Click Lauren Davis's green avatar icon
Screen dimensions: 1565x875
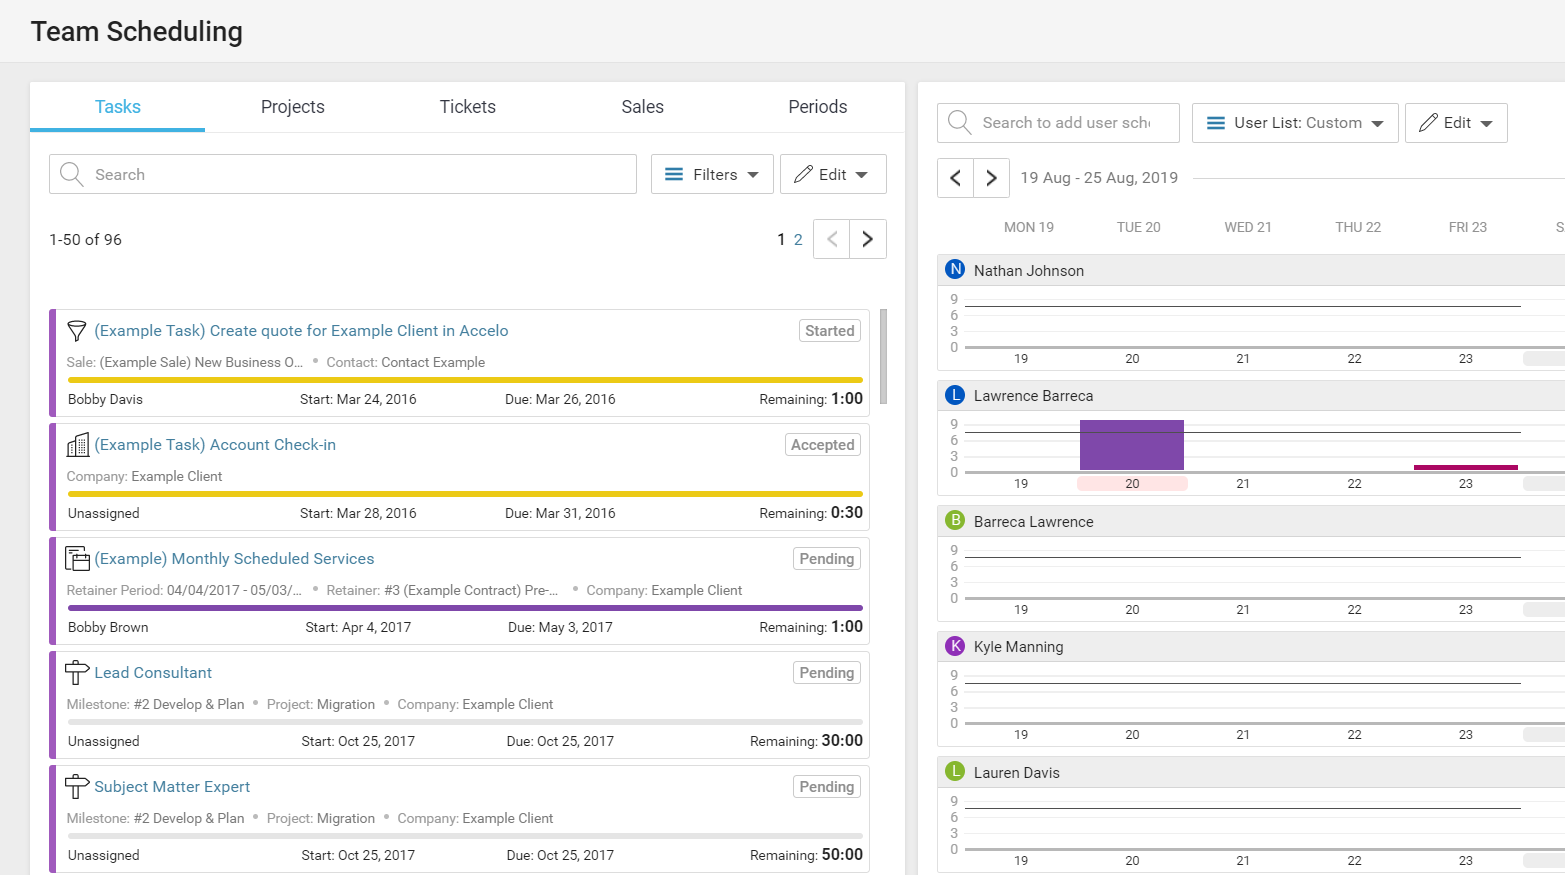955,772
